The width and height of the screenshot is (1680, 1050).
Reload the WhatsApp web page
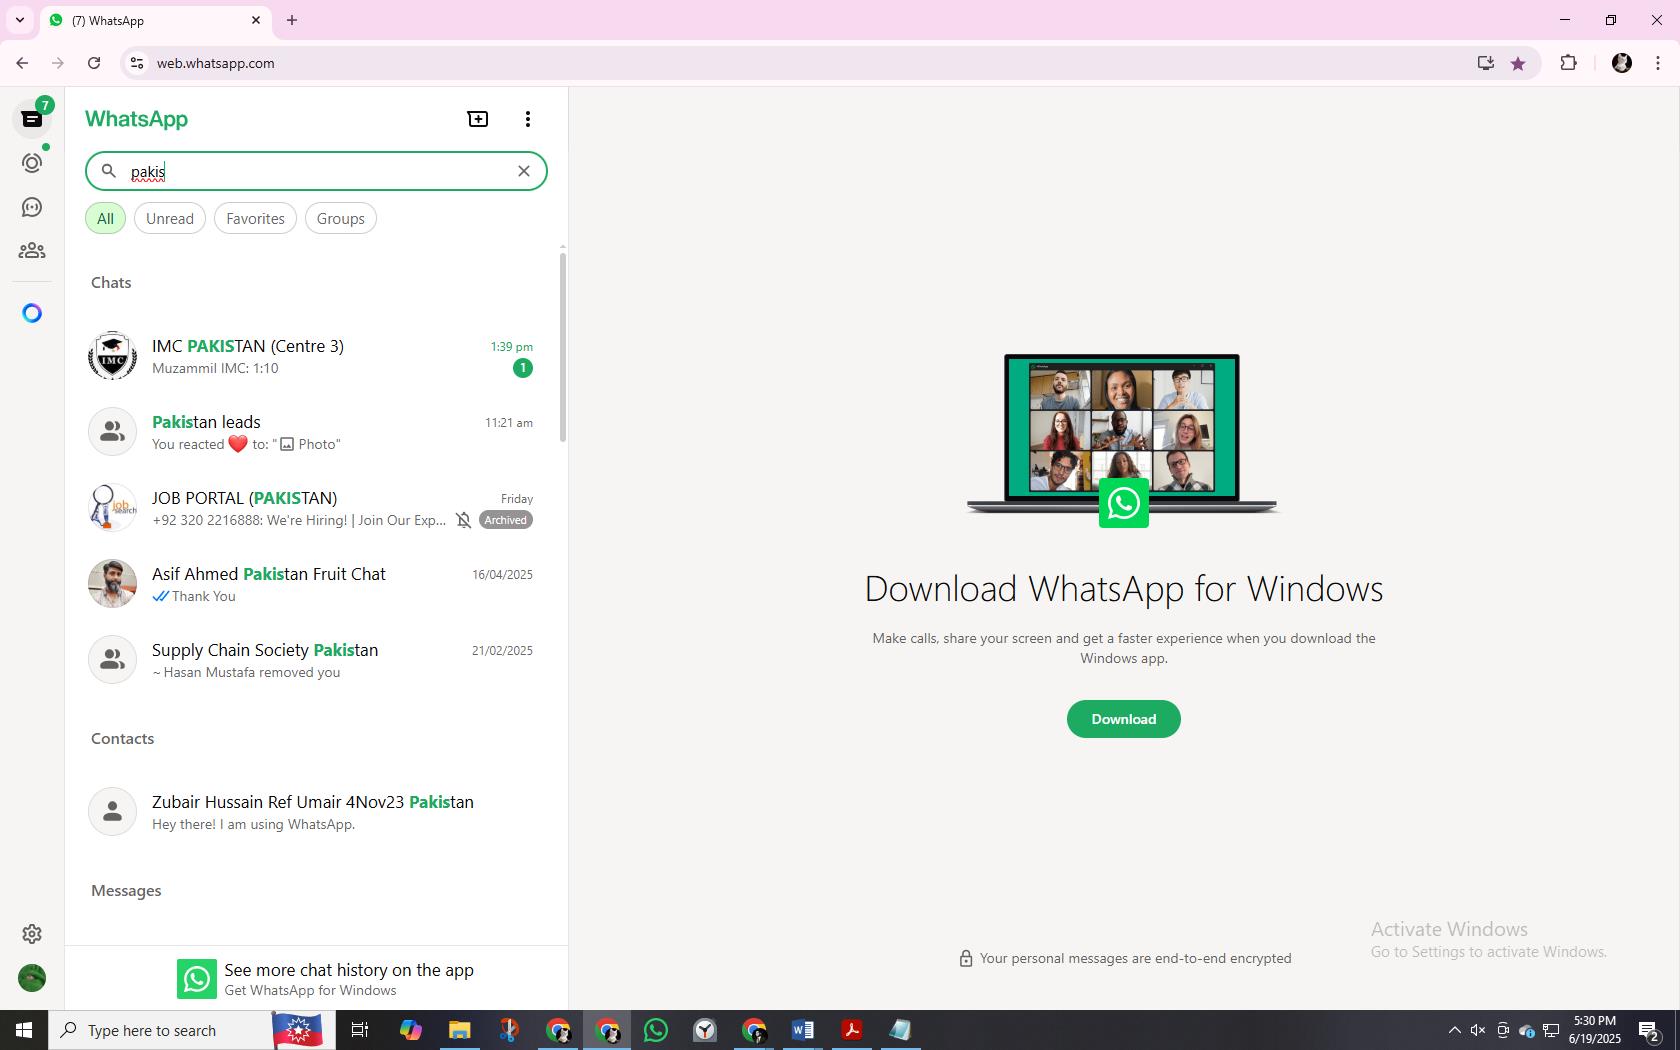[94, 63]
